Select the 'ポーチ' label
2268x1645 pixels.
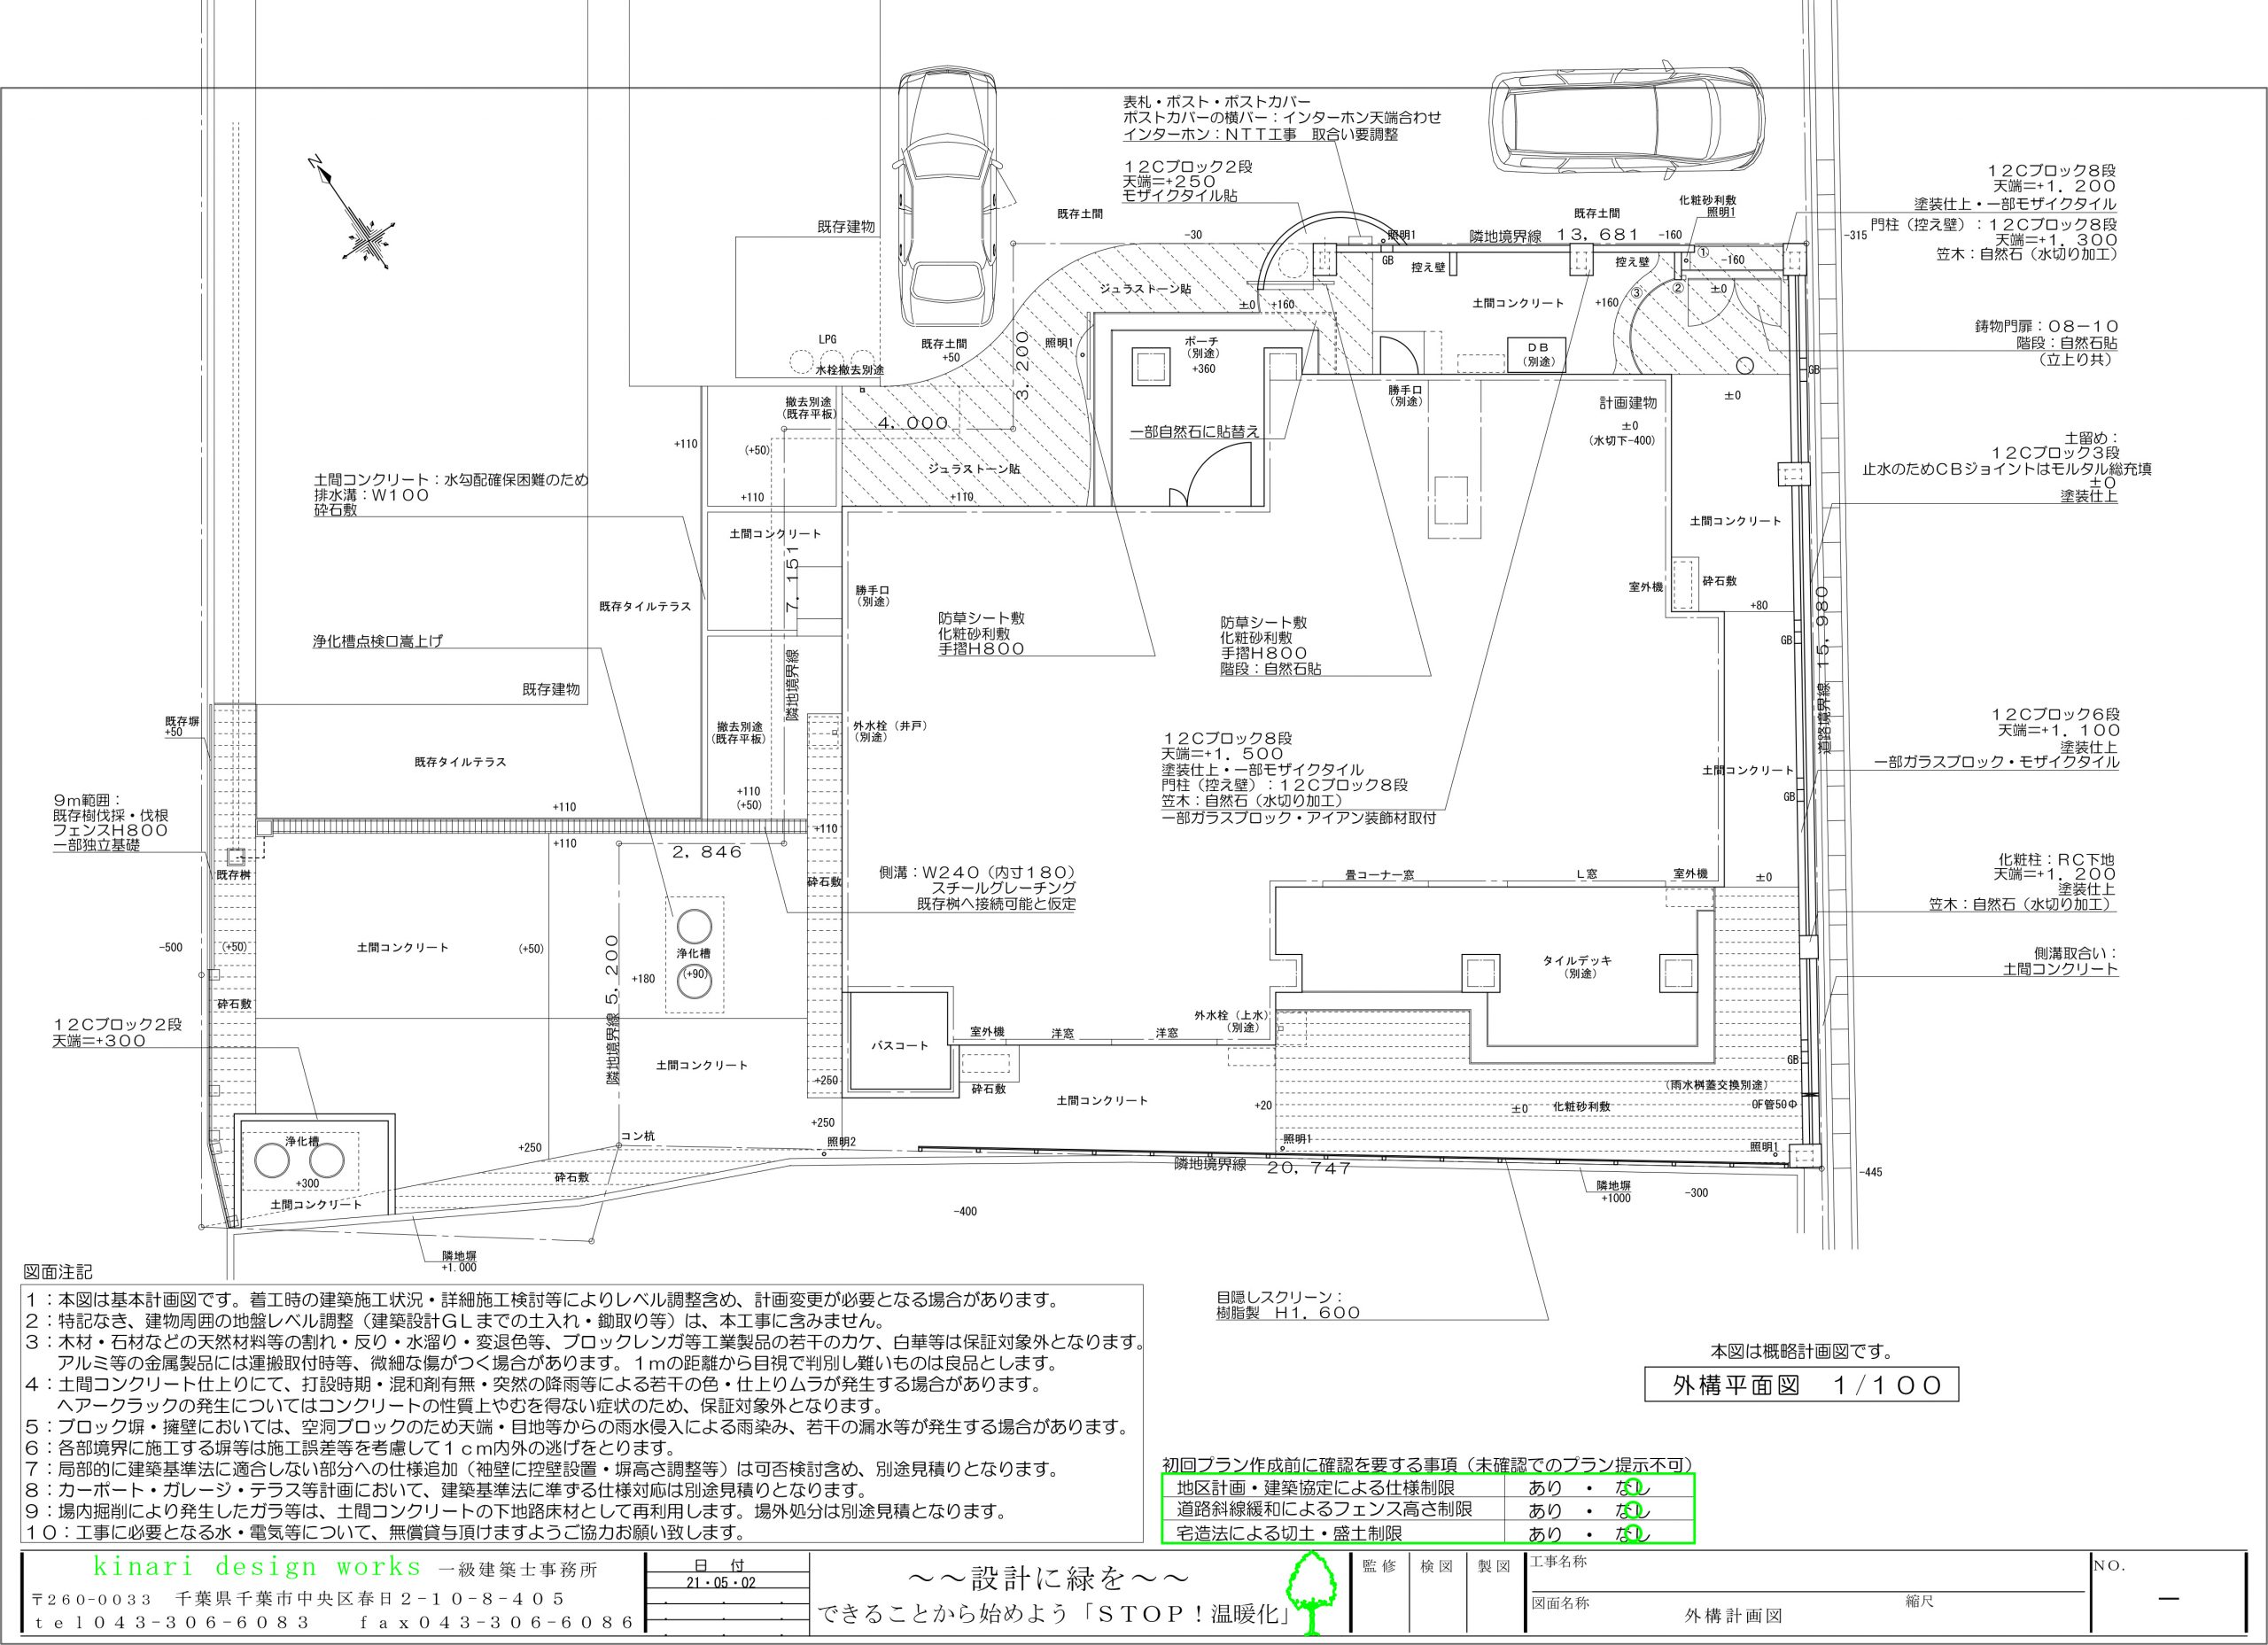1202,341
